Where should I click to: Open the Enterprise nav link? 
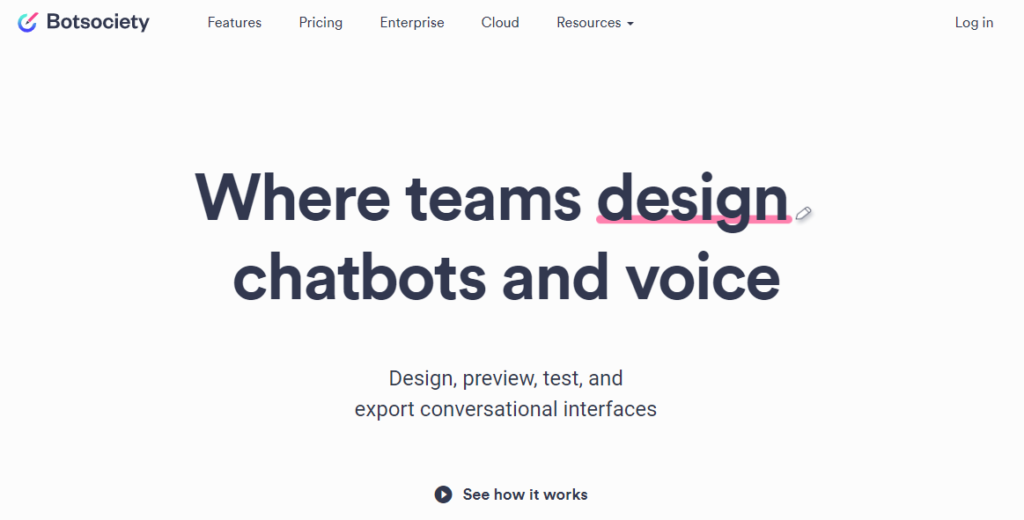point(412,22)
